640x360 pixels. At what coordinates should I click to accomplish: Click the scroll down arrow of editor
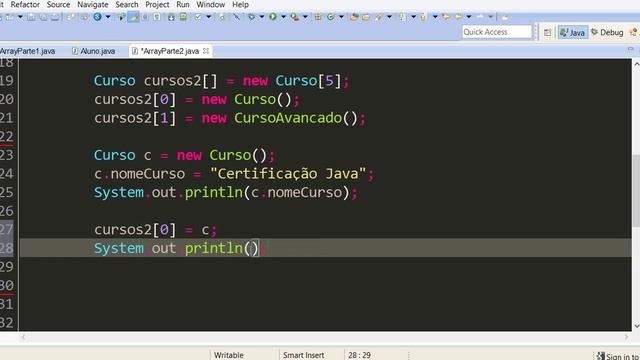(636, 326)
